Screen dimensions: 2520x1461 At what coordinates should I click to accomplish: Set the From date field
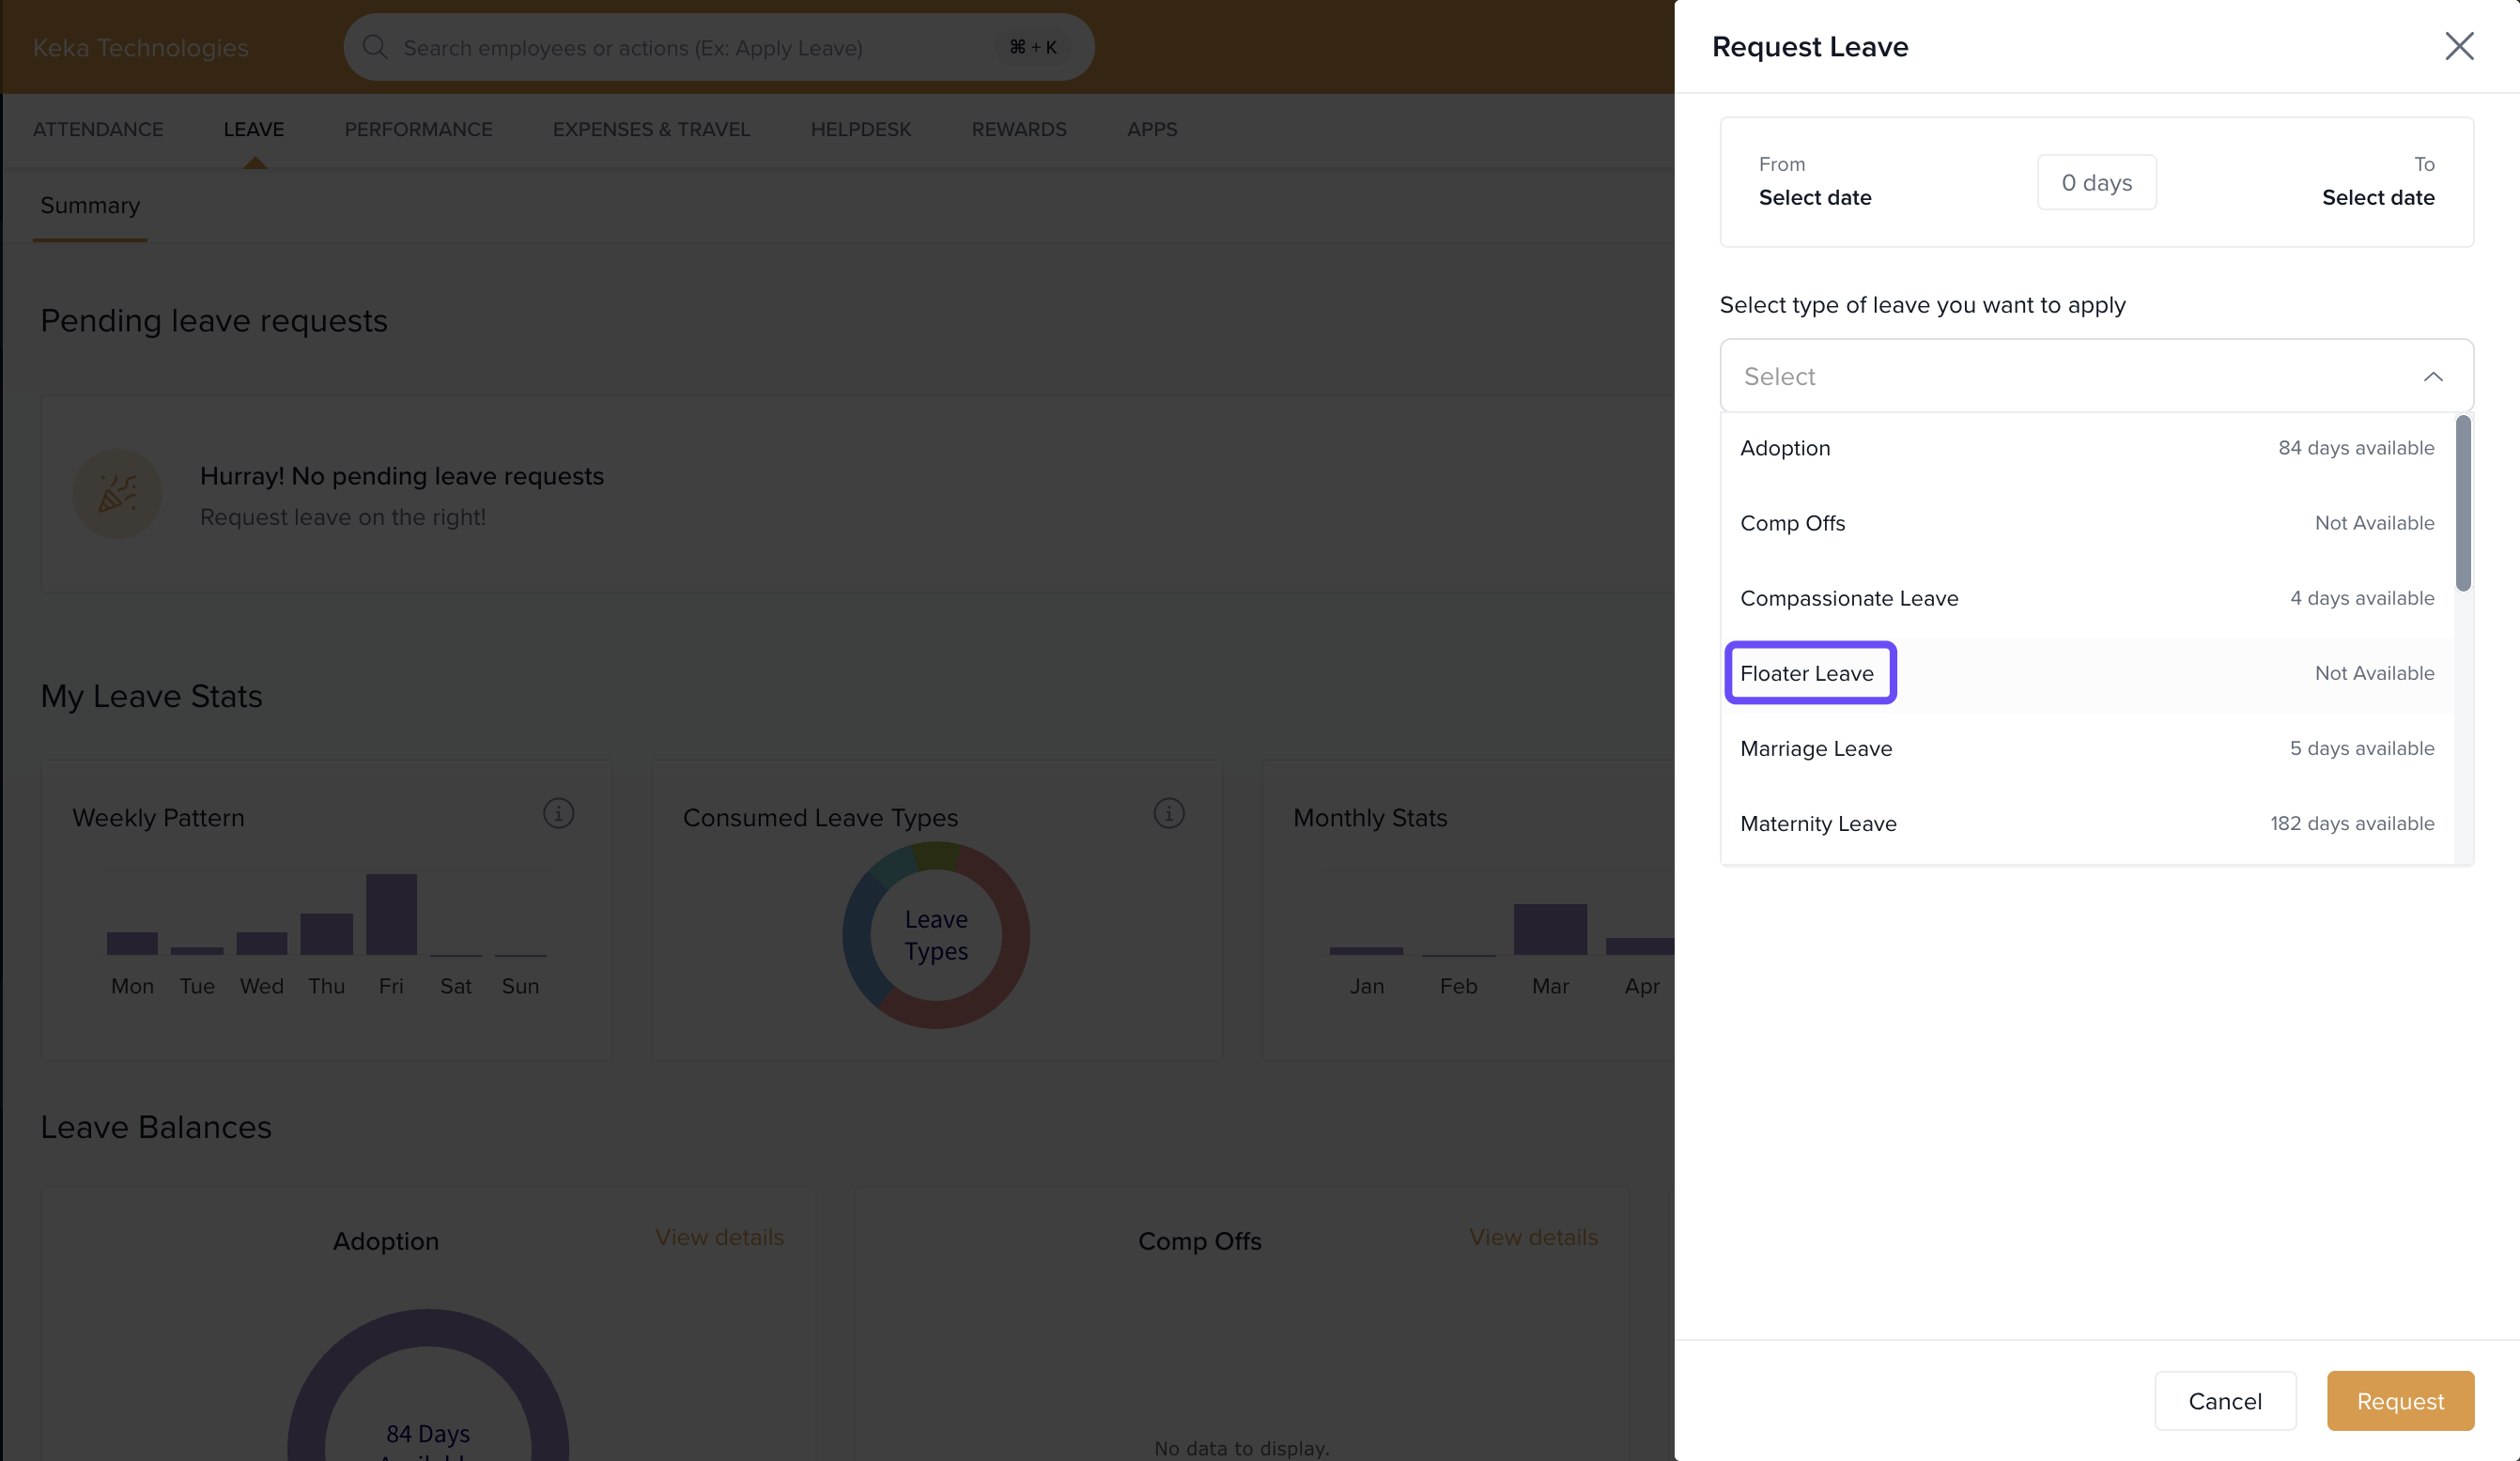click(1814, 197)
